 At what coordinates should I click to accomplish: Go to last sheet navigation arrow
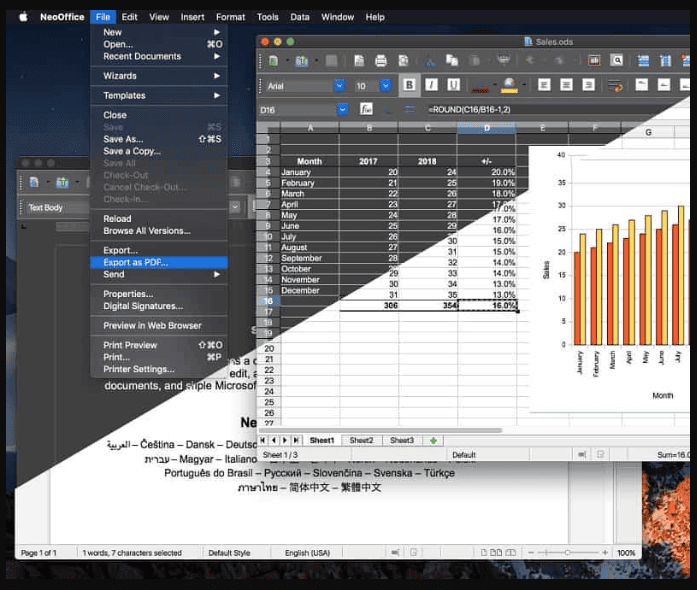[296, 440]
